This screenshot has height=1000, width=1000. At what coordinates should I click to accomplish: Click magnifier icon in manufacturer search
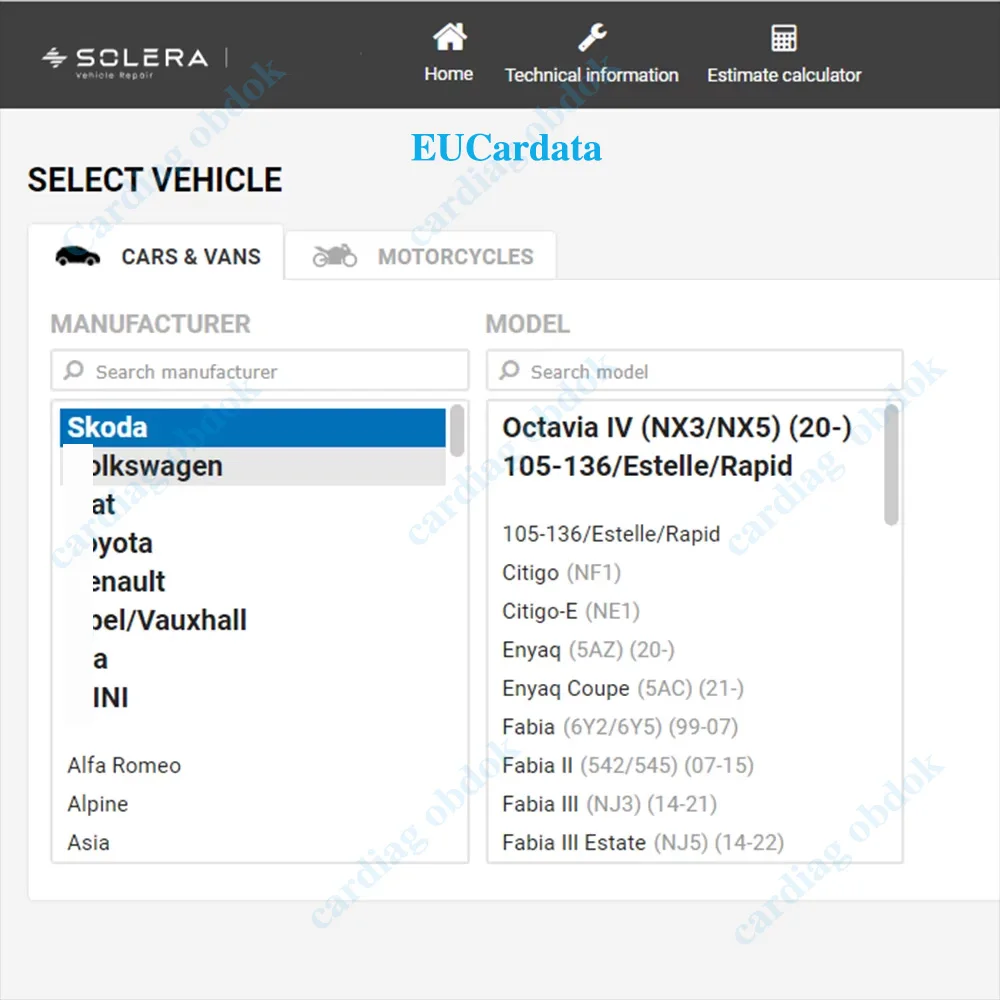pyautogui.click(x=74, y=370)
